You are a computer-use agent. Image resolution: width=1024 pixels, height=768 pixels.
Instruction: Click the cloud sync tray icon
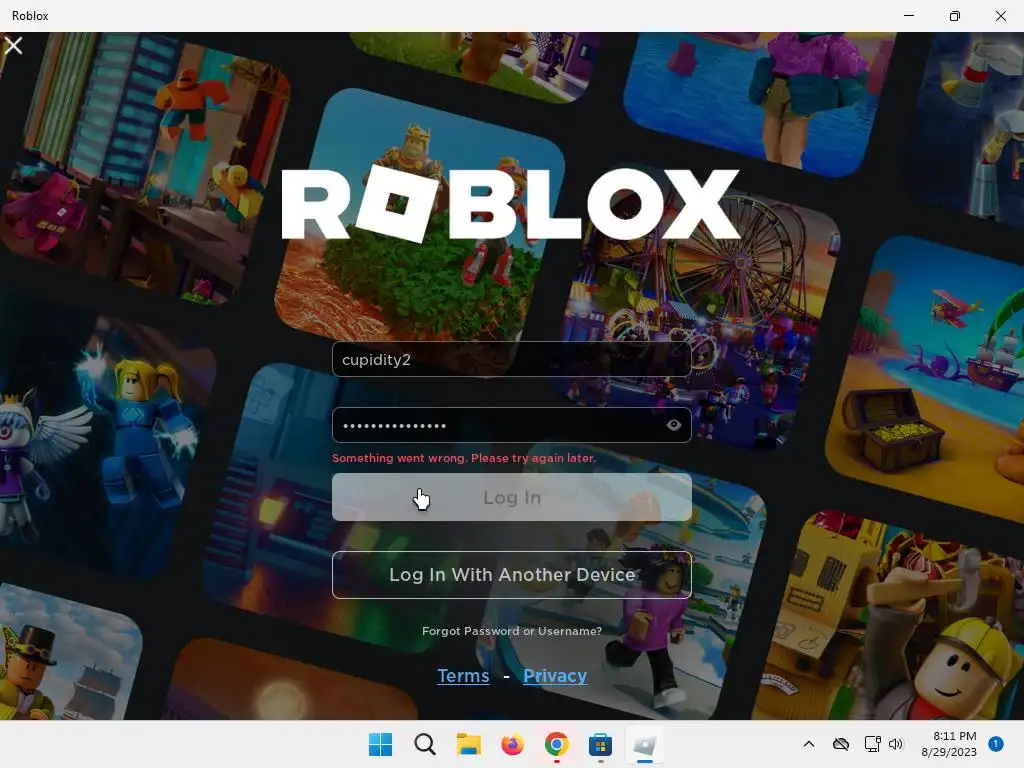coord(840,744)
